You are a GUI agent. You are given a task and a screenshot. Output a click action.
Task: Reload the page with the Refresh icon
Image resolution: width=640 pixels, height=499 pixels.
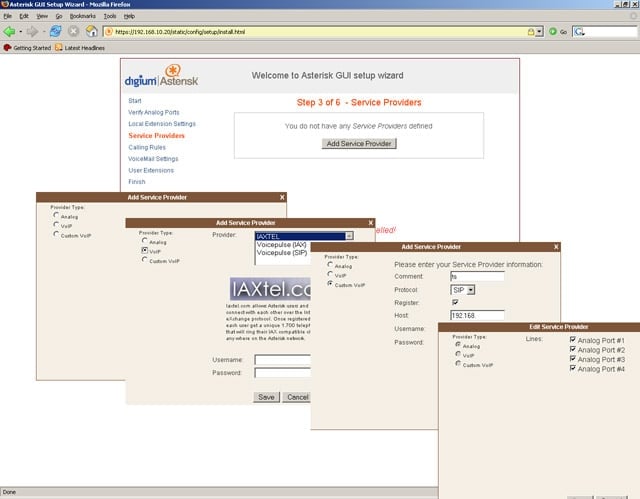[56, 31]
